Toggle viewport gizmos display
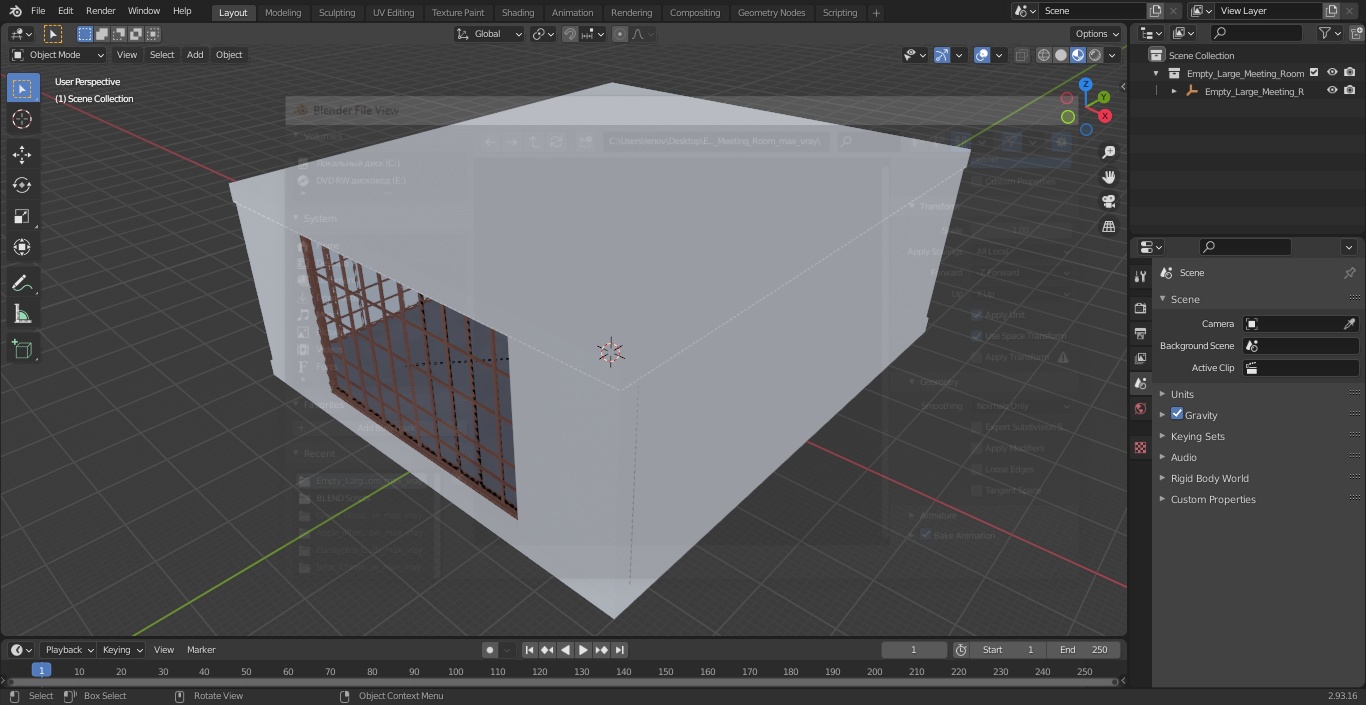 (x=941, y=55)
